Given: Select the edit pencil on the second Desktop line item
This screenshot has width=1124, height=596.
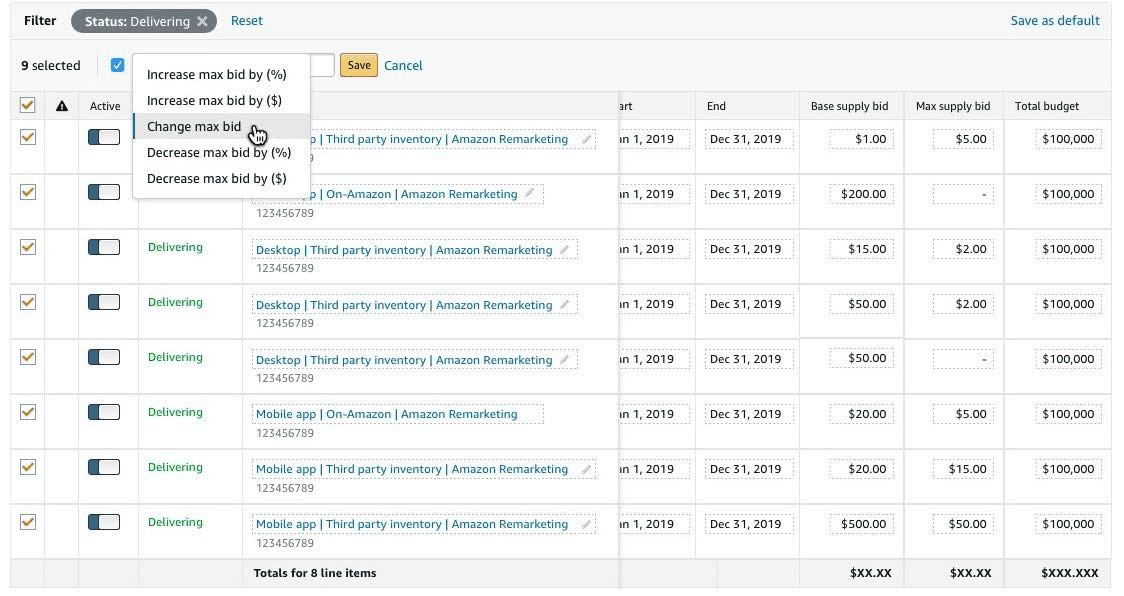Looking at the screenshot, I should tap(565, 304).
